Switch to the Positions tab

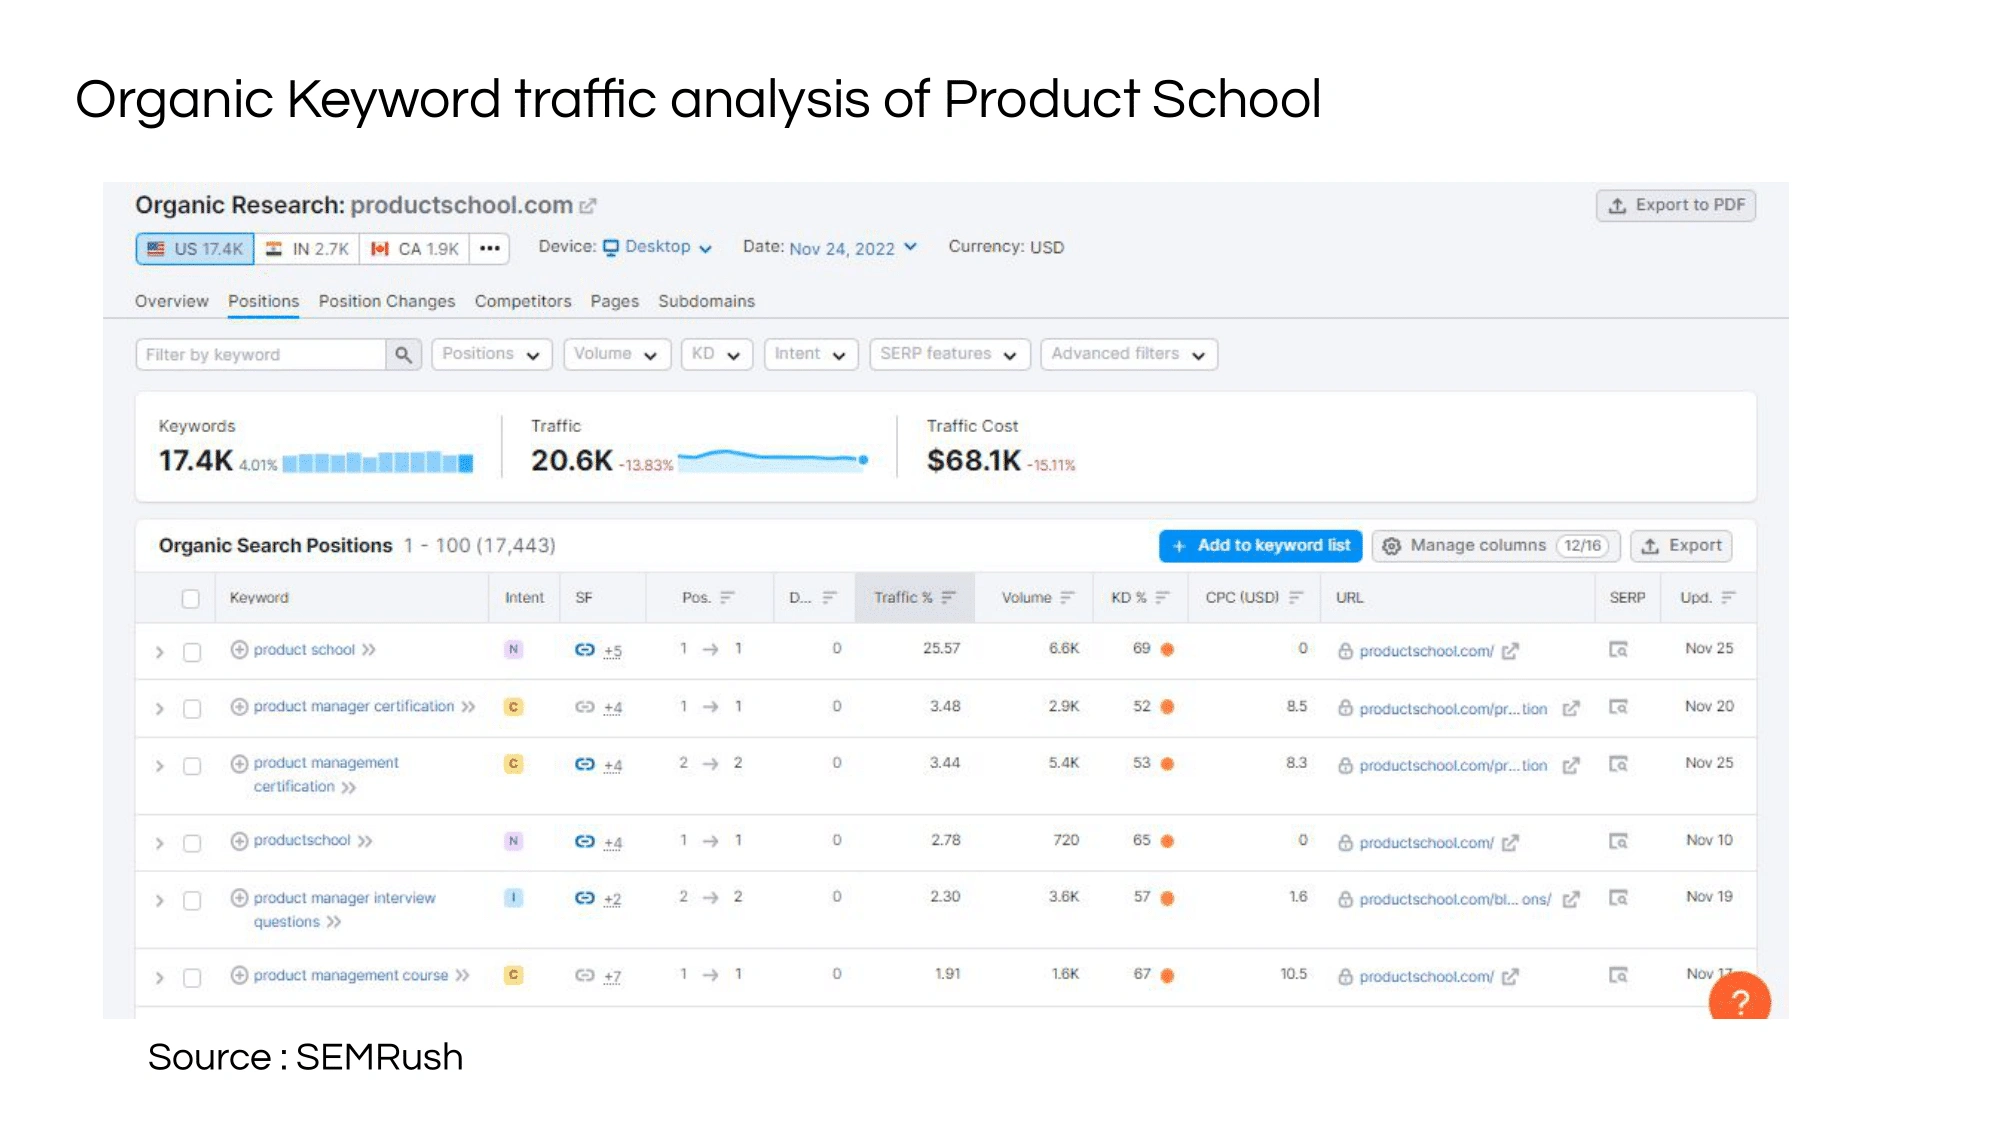pyautogui.click(x=263, y=301)
